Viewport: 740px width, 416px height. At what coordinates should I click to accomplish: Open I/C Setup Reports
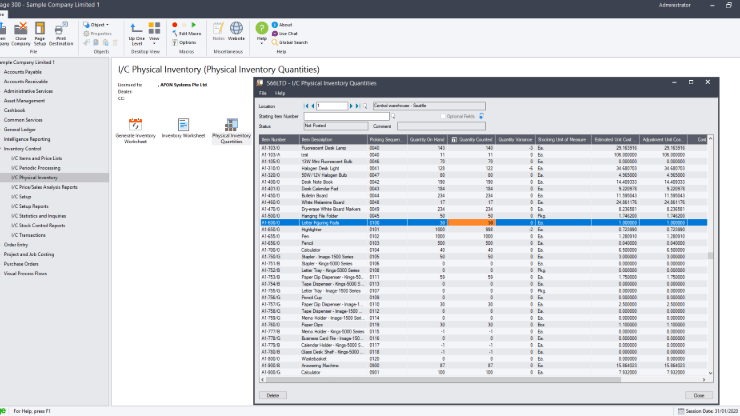click(29, 206)
